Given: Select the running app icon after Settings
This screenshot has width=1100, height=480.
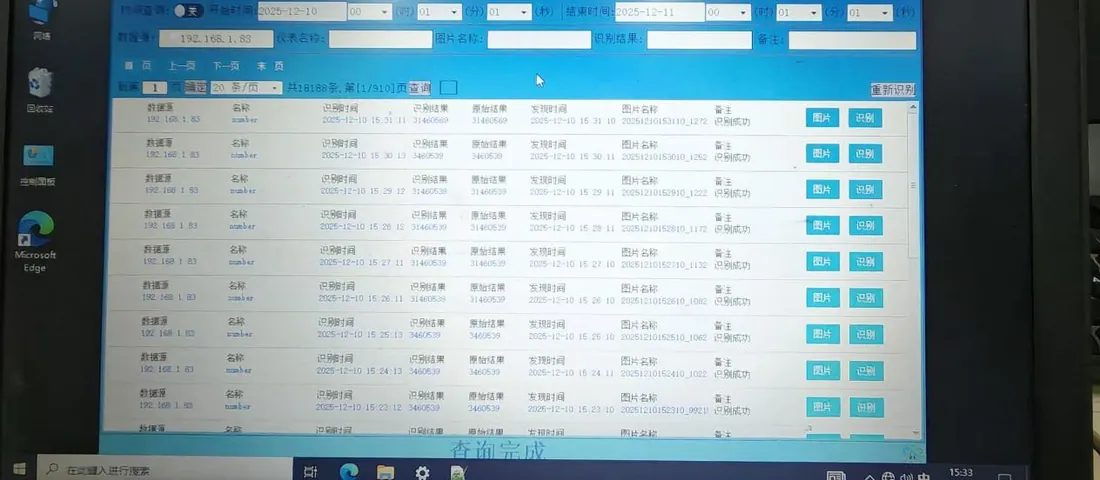Looking at the screenshot, I should pos(459,472).
